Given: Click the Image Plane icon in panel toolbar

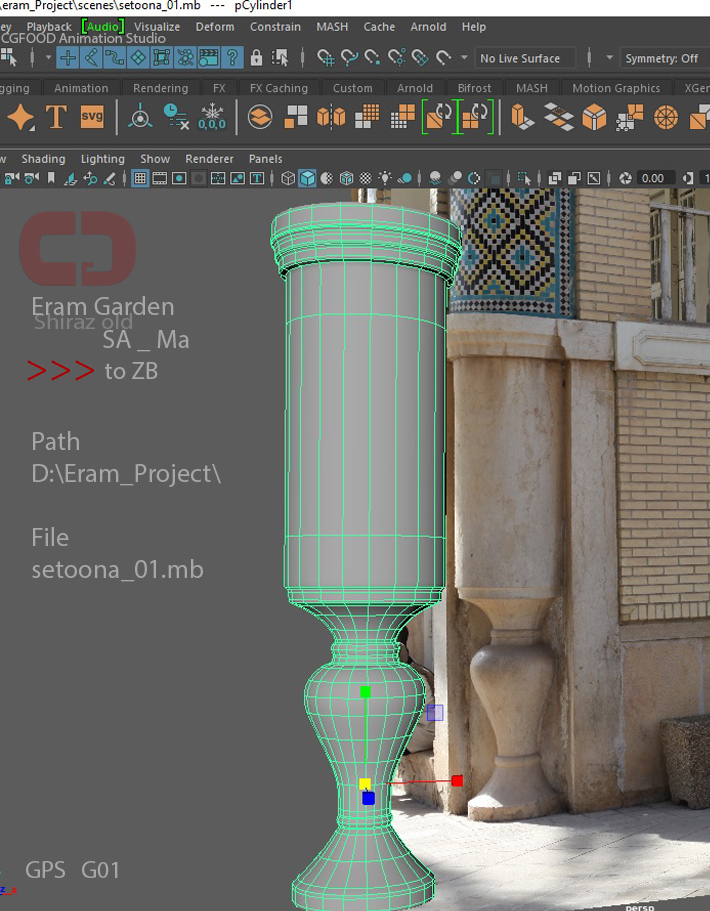Looking at the screenshot, I should point(71,178).
